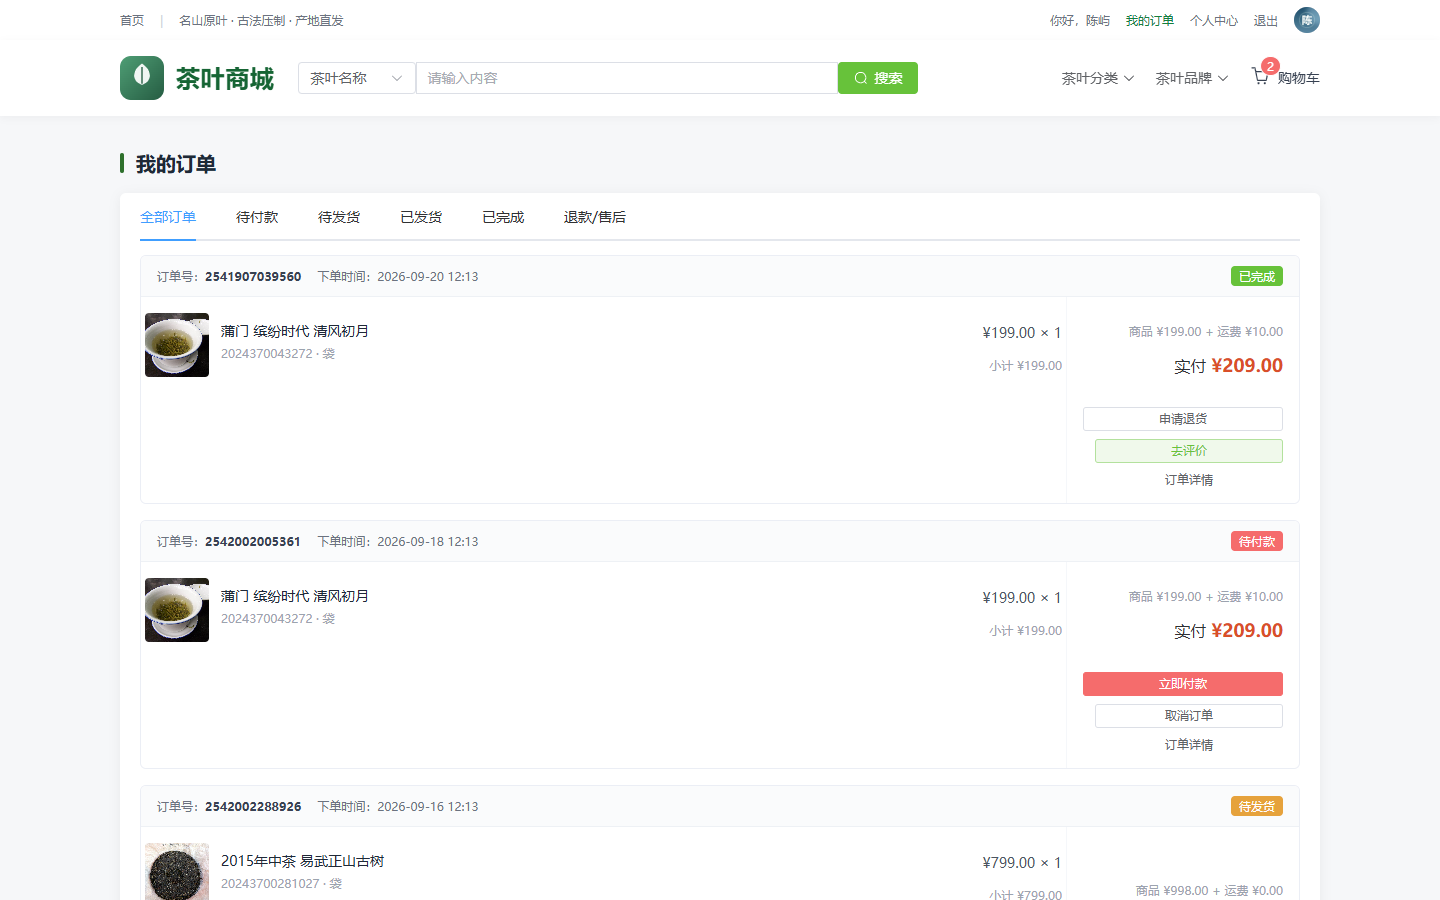Click the magnifier search button 搜索
Image resolution: width=1440 pixels, height=900 pixels.
(x=878, y=78)
